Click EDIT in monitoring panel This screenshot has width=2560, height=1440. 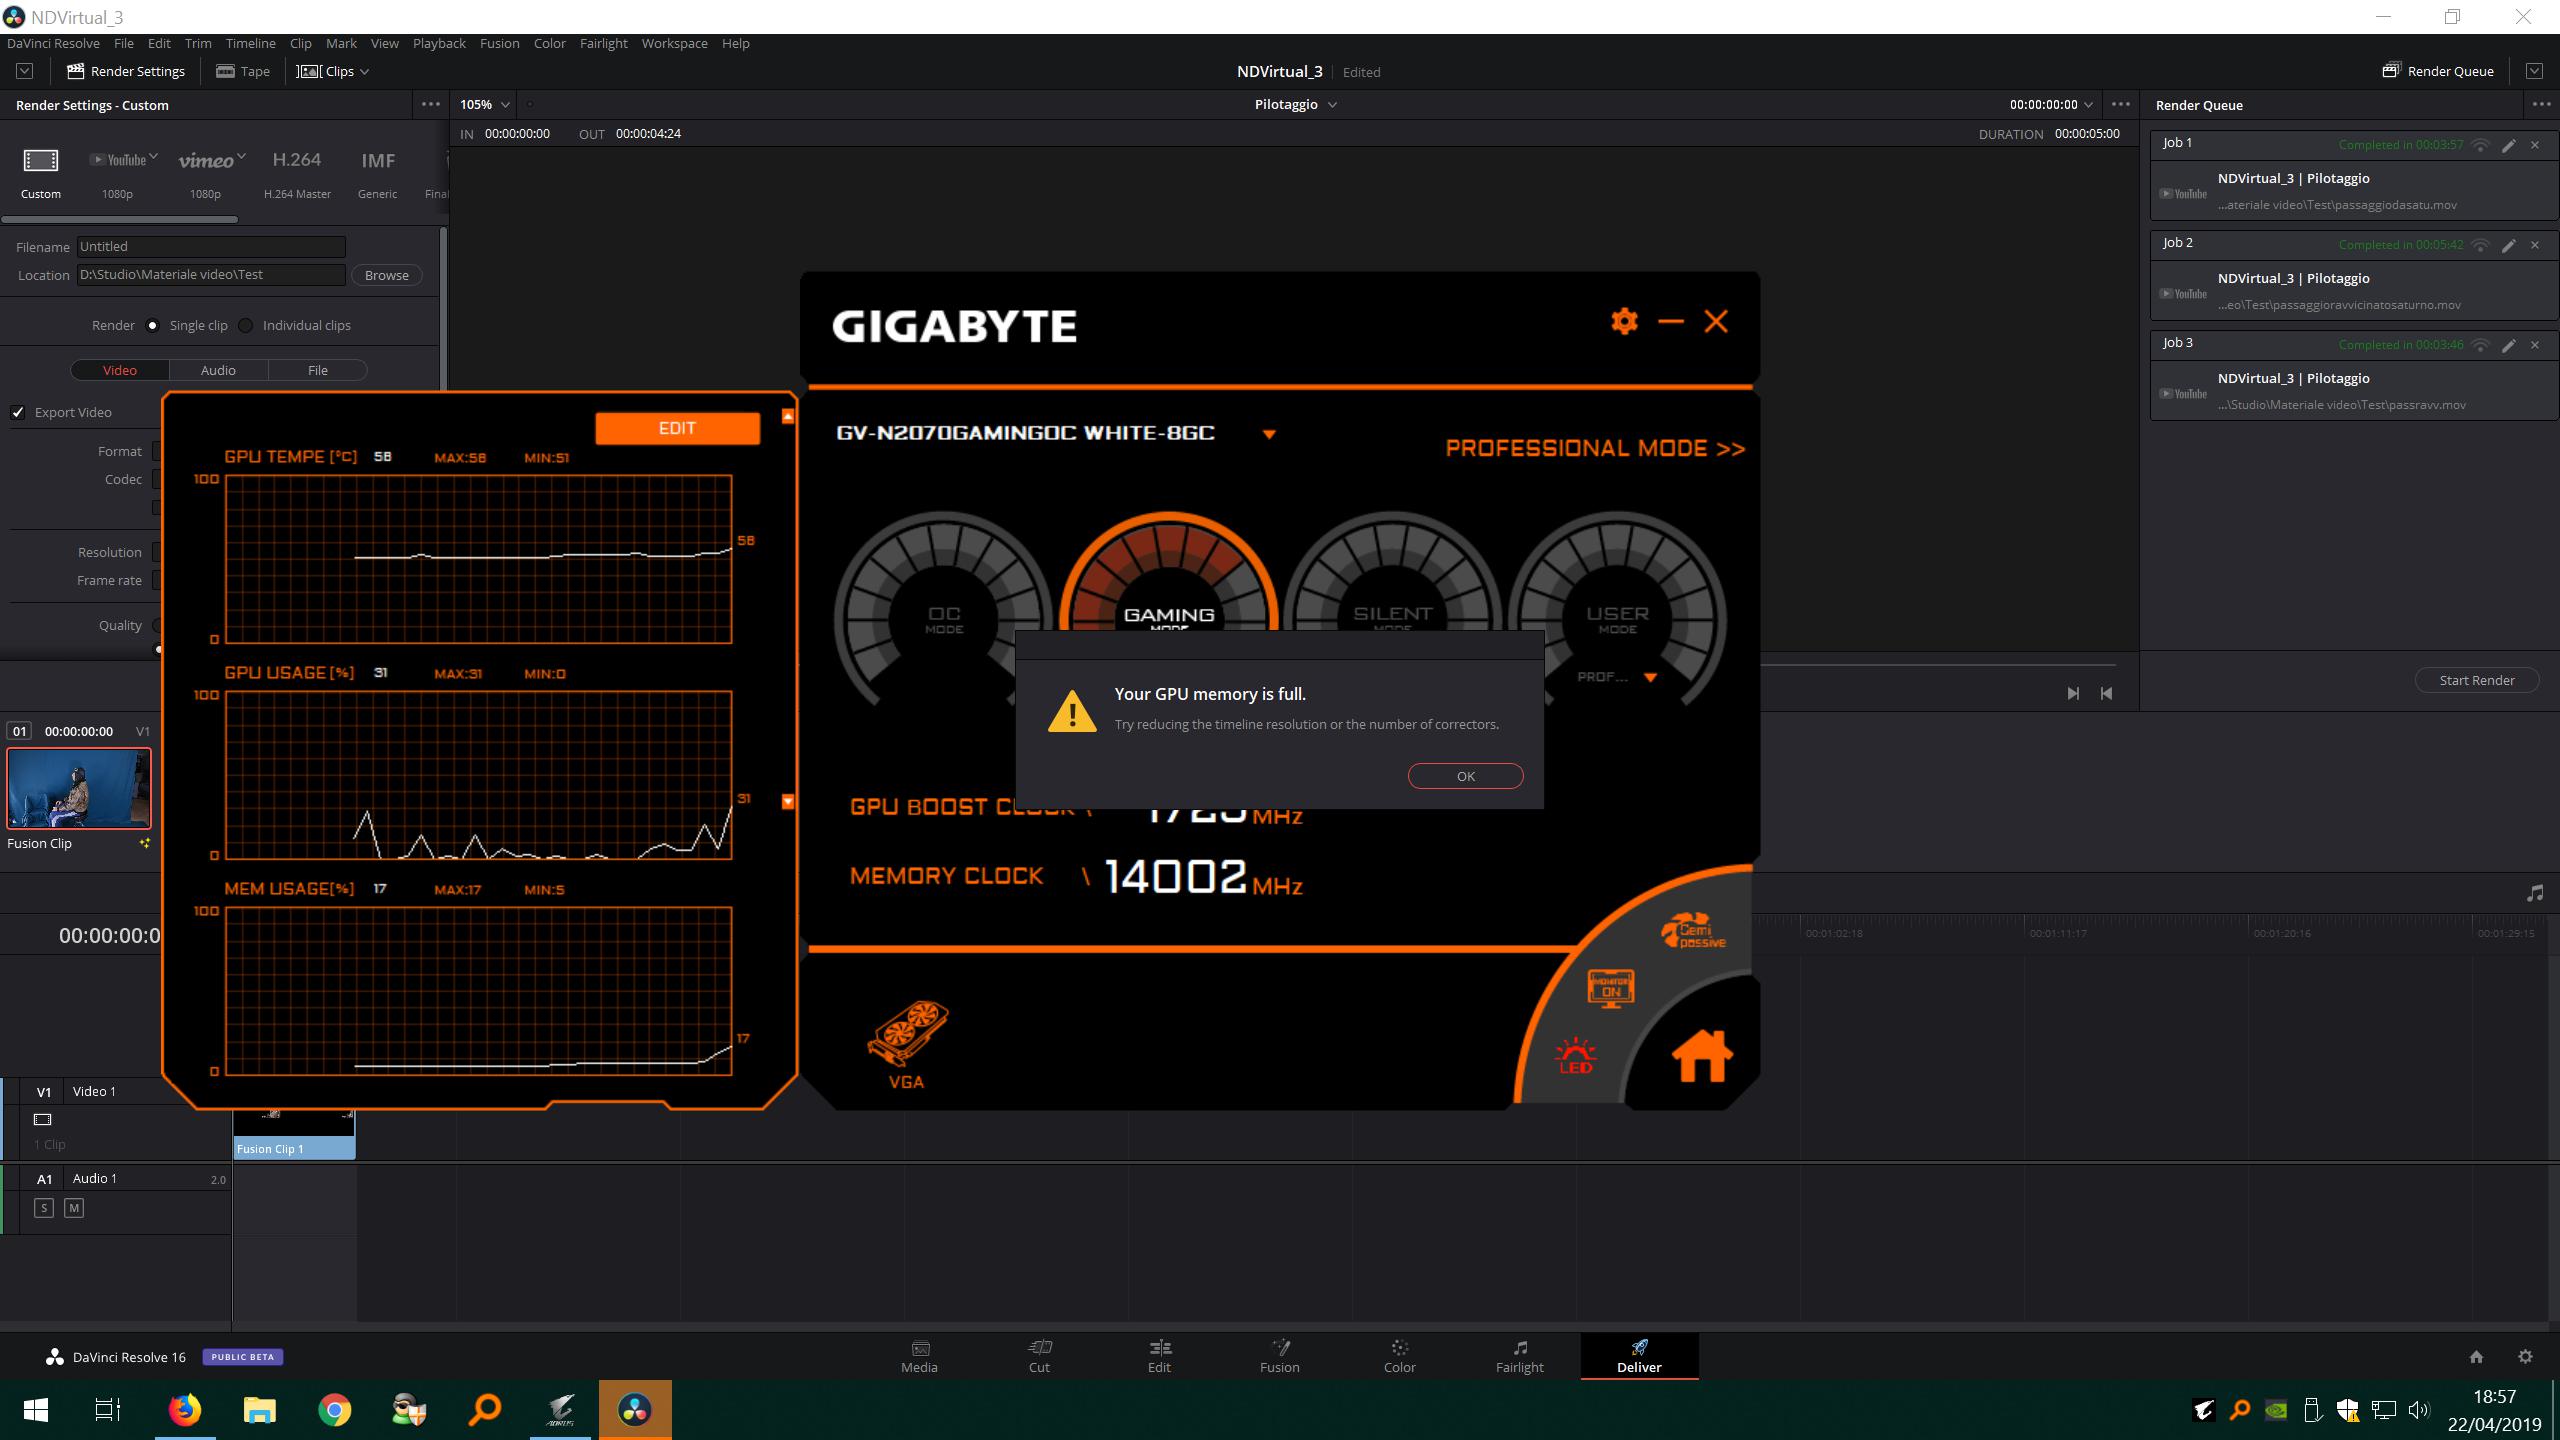[x=677, y=428]
